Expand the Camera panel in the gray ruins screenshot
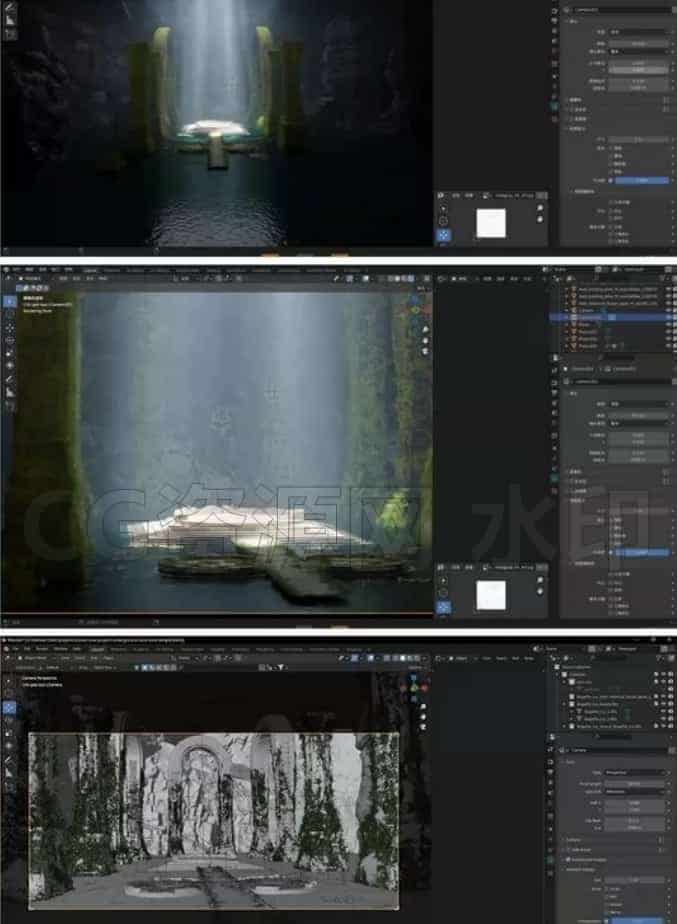Image resolution: width=677 pixels, height=924 pixels. coord(573,840)
